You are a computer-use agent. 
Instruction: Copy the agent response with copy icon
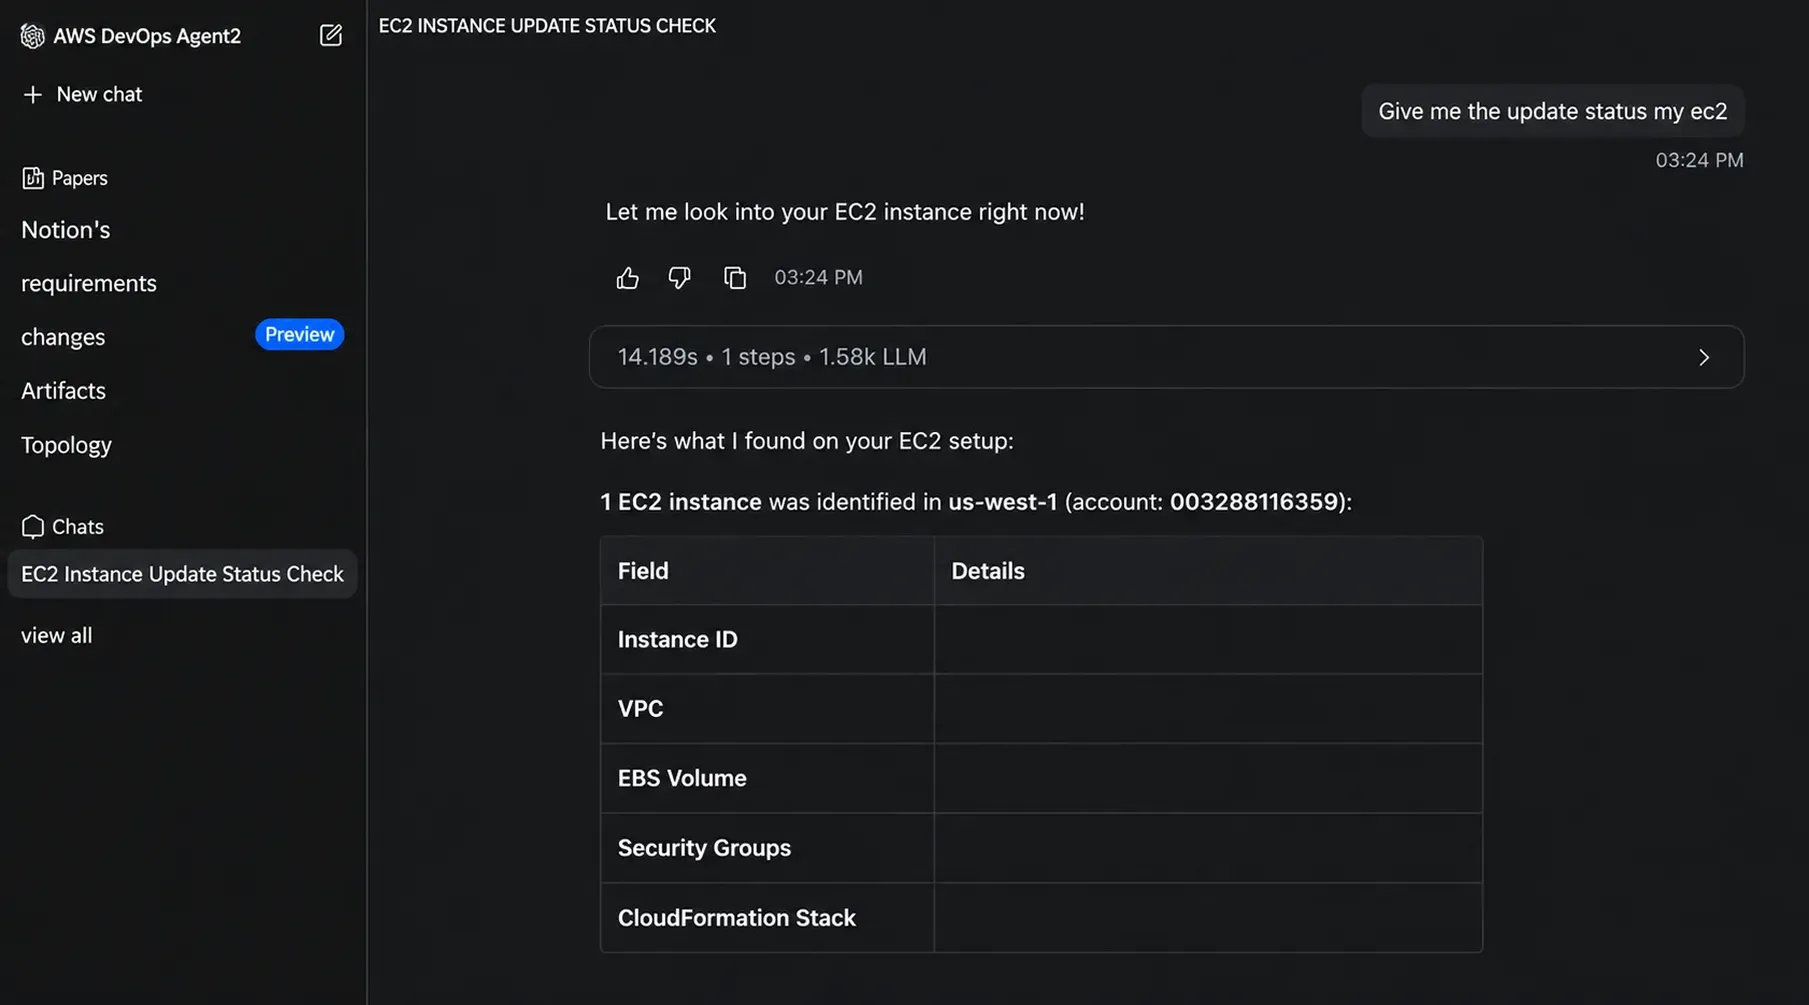735,278
